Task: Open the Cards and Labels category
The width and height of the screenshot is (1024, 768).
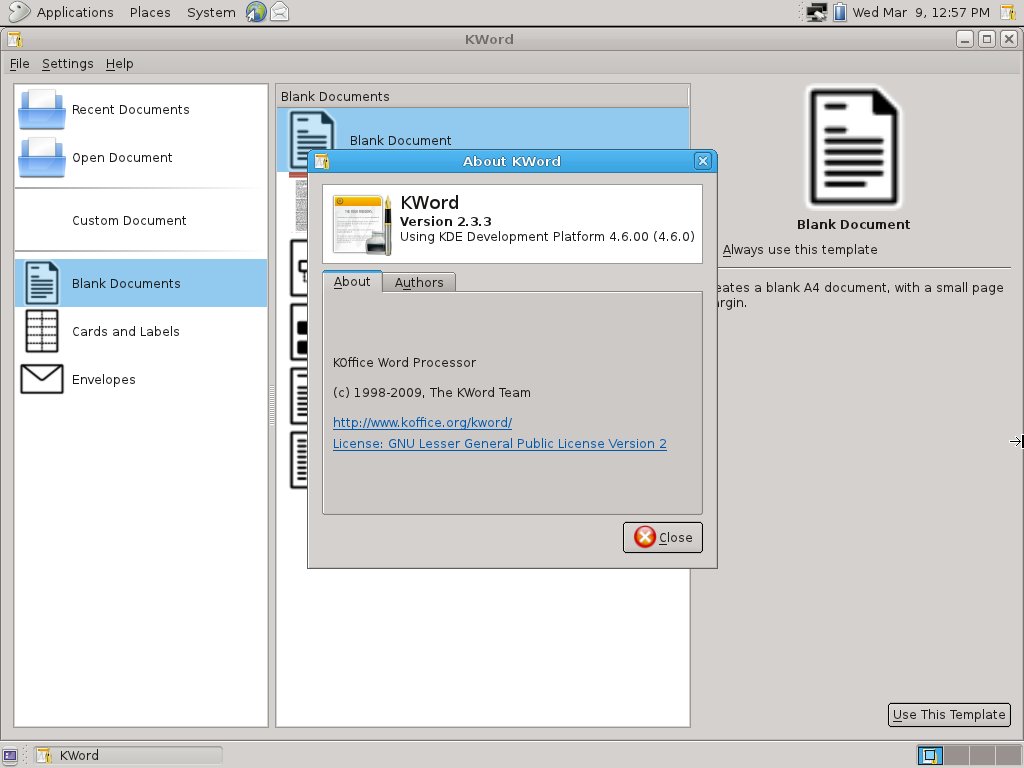Action: [x=124, y=331]
